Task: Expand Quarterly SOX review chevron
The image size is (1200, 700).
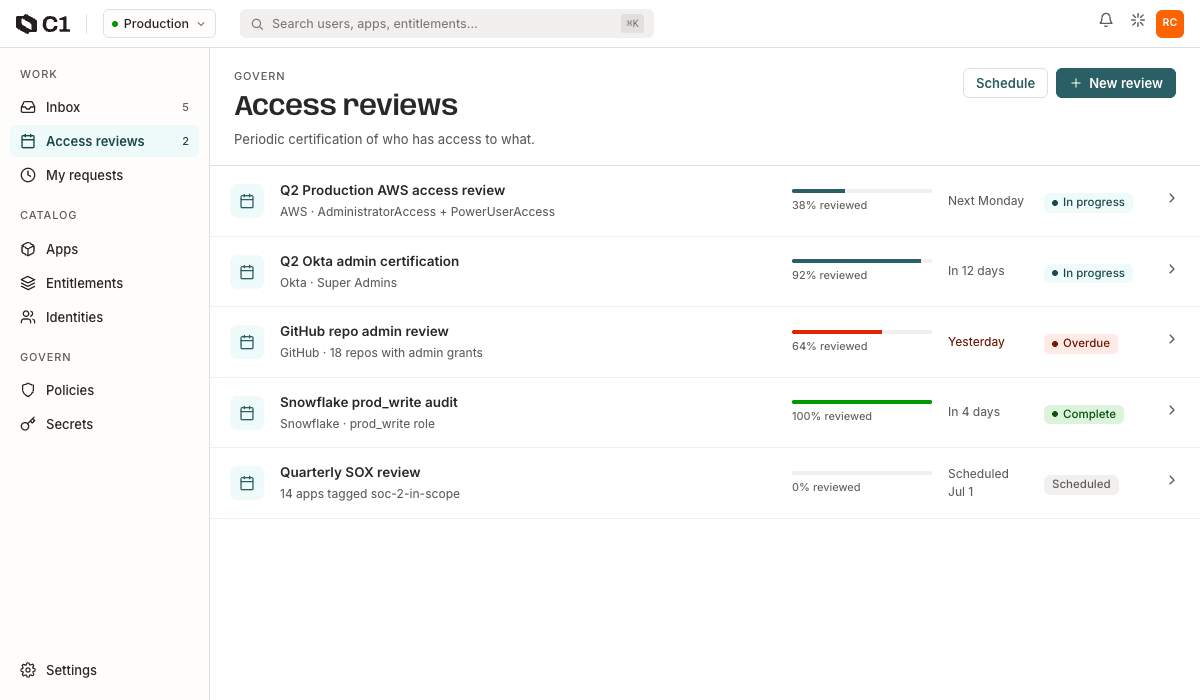Action: pyautogui.click(x=1172, y=480)
